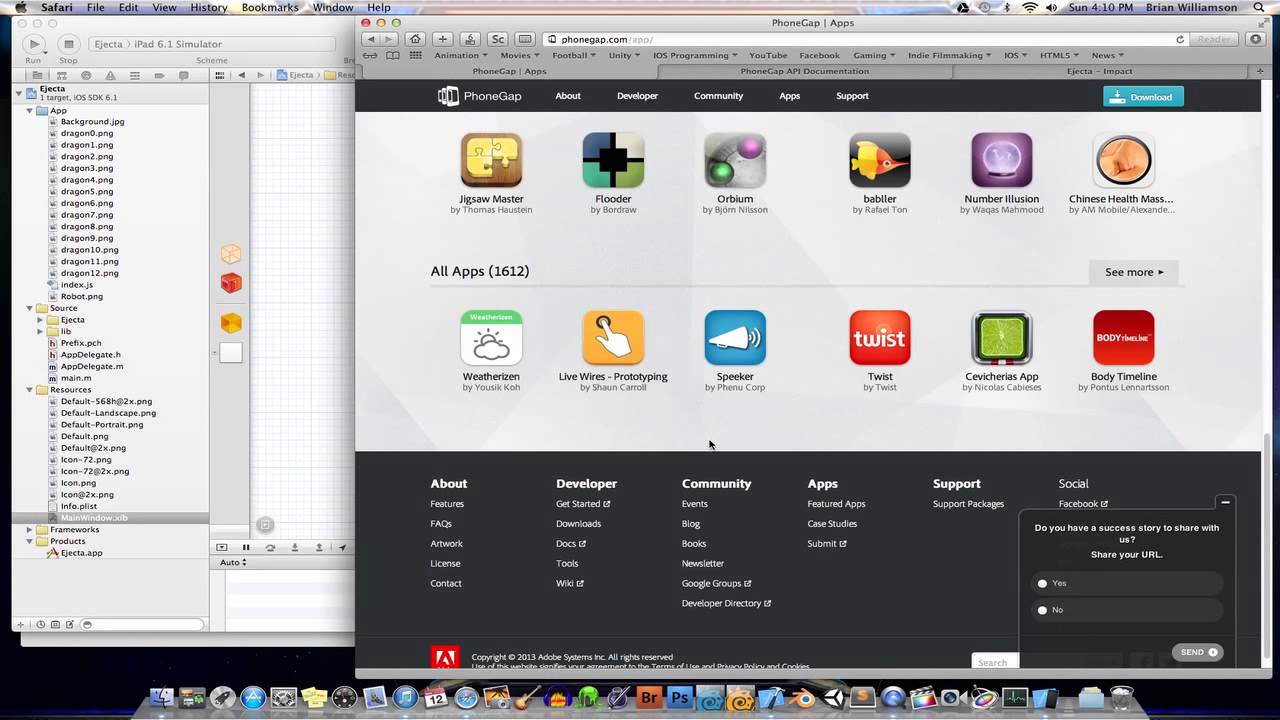Open the Live Wires Prototyping app icon

[613, 338]
